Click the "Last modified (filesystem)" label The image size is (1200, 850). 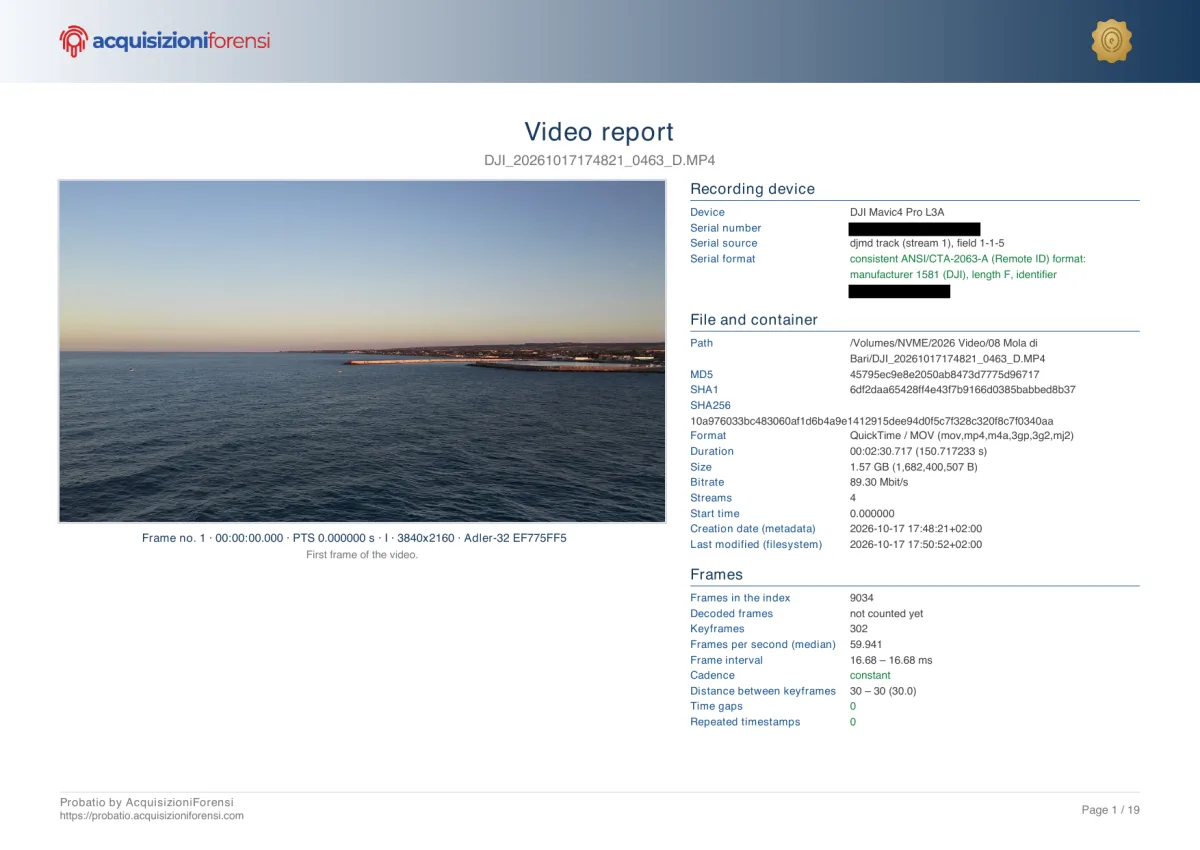(756, 545)
